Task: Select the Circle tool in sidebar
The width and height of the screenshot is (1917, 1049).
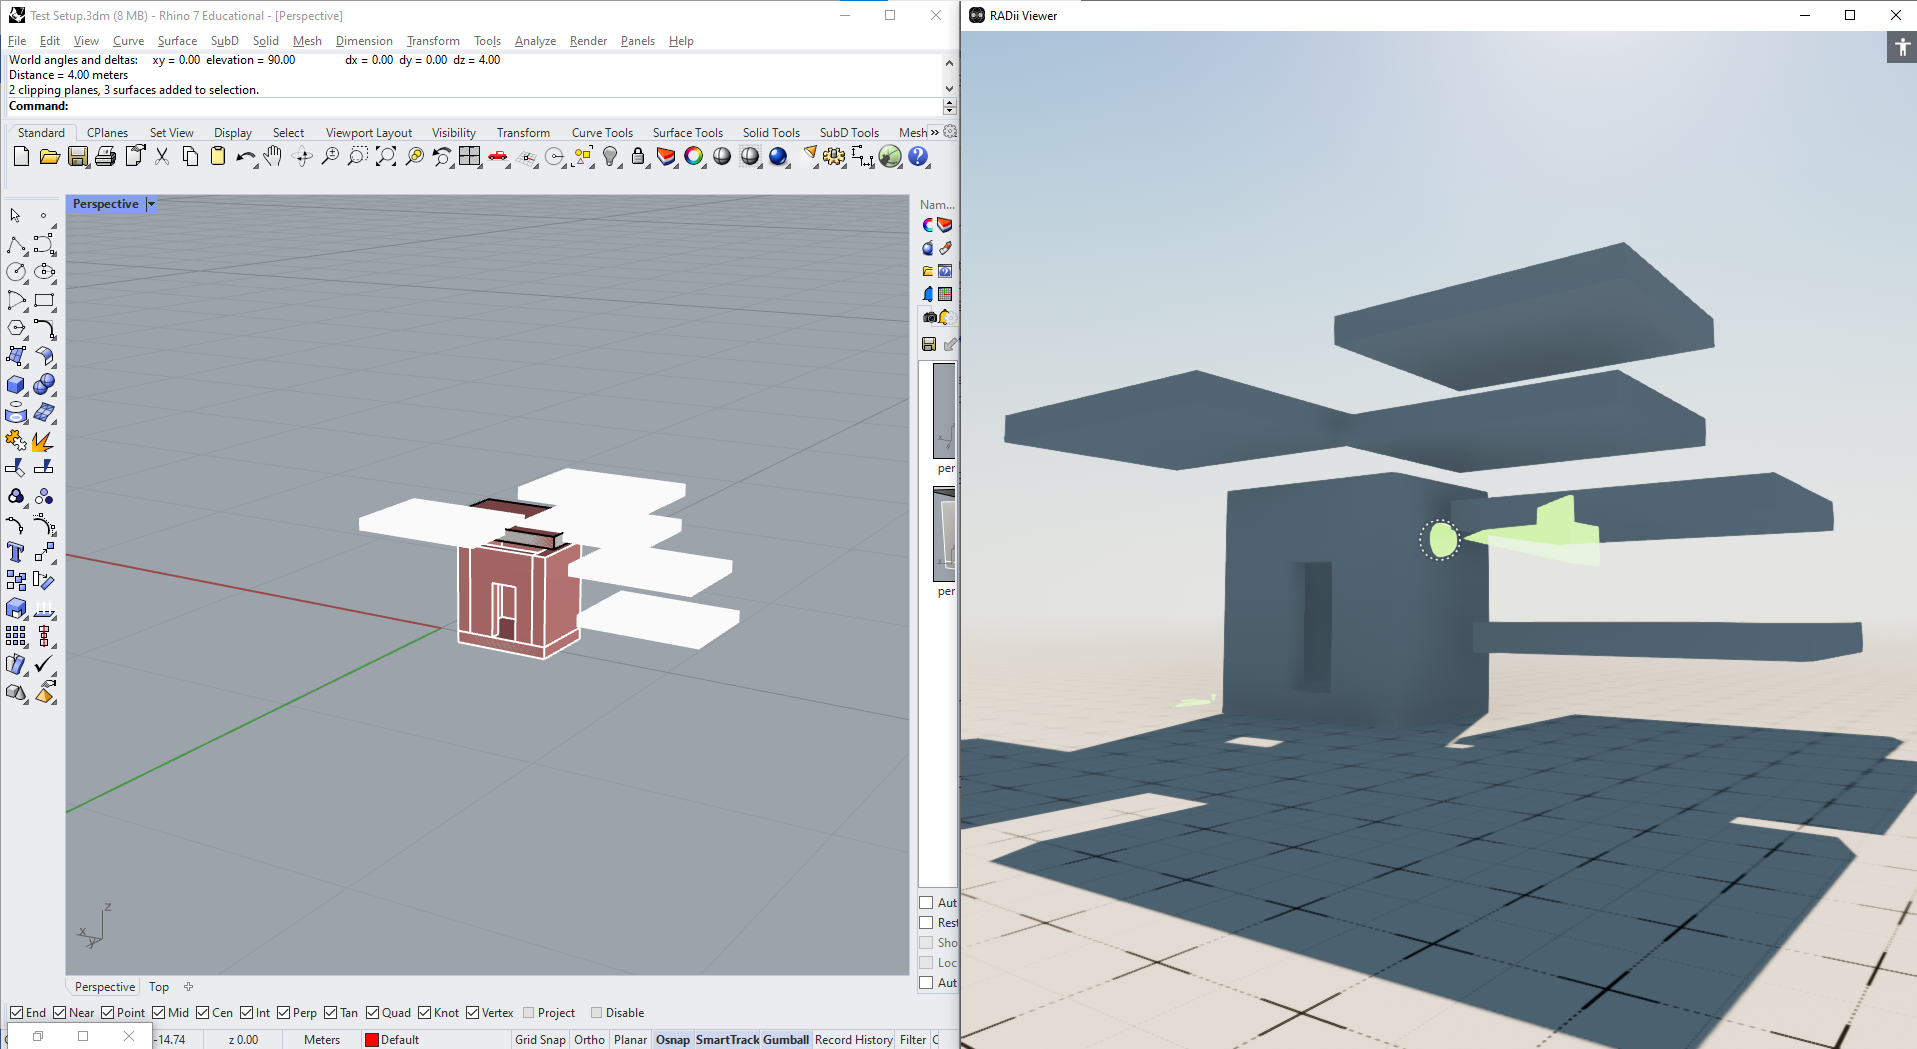Action: [16, 272]
